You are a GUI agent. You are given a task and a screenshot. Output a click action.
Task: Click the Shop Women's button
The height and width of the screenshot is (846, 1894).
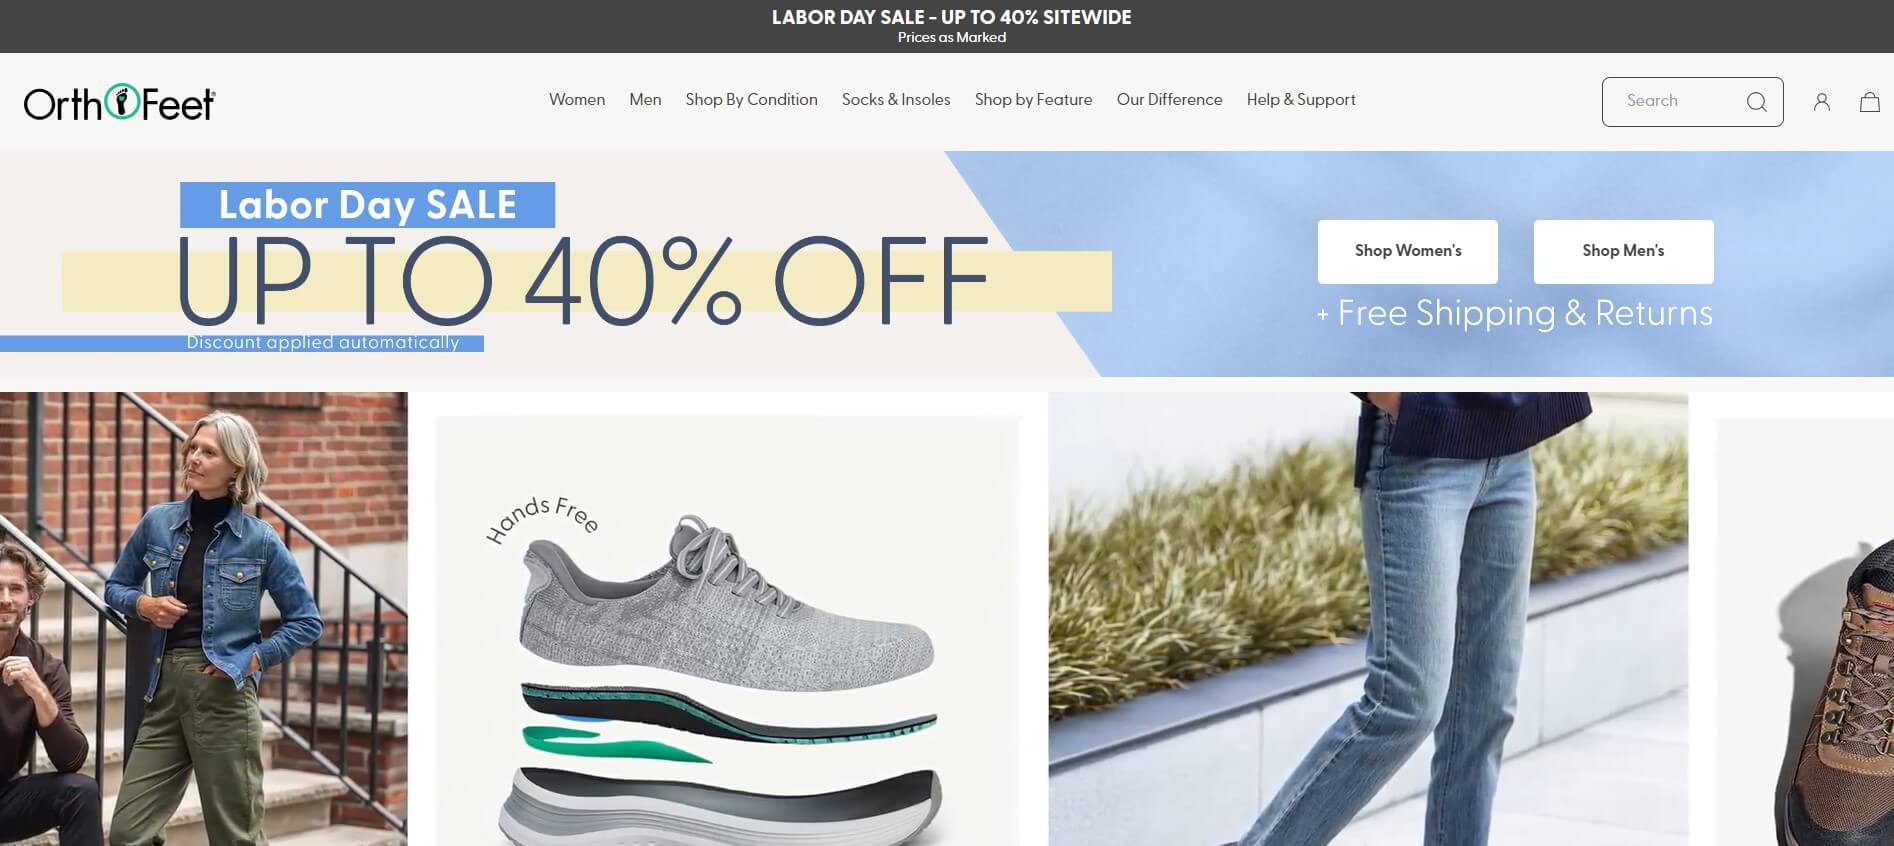pos(1408,252)
